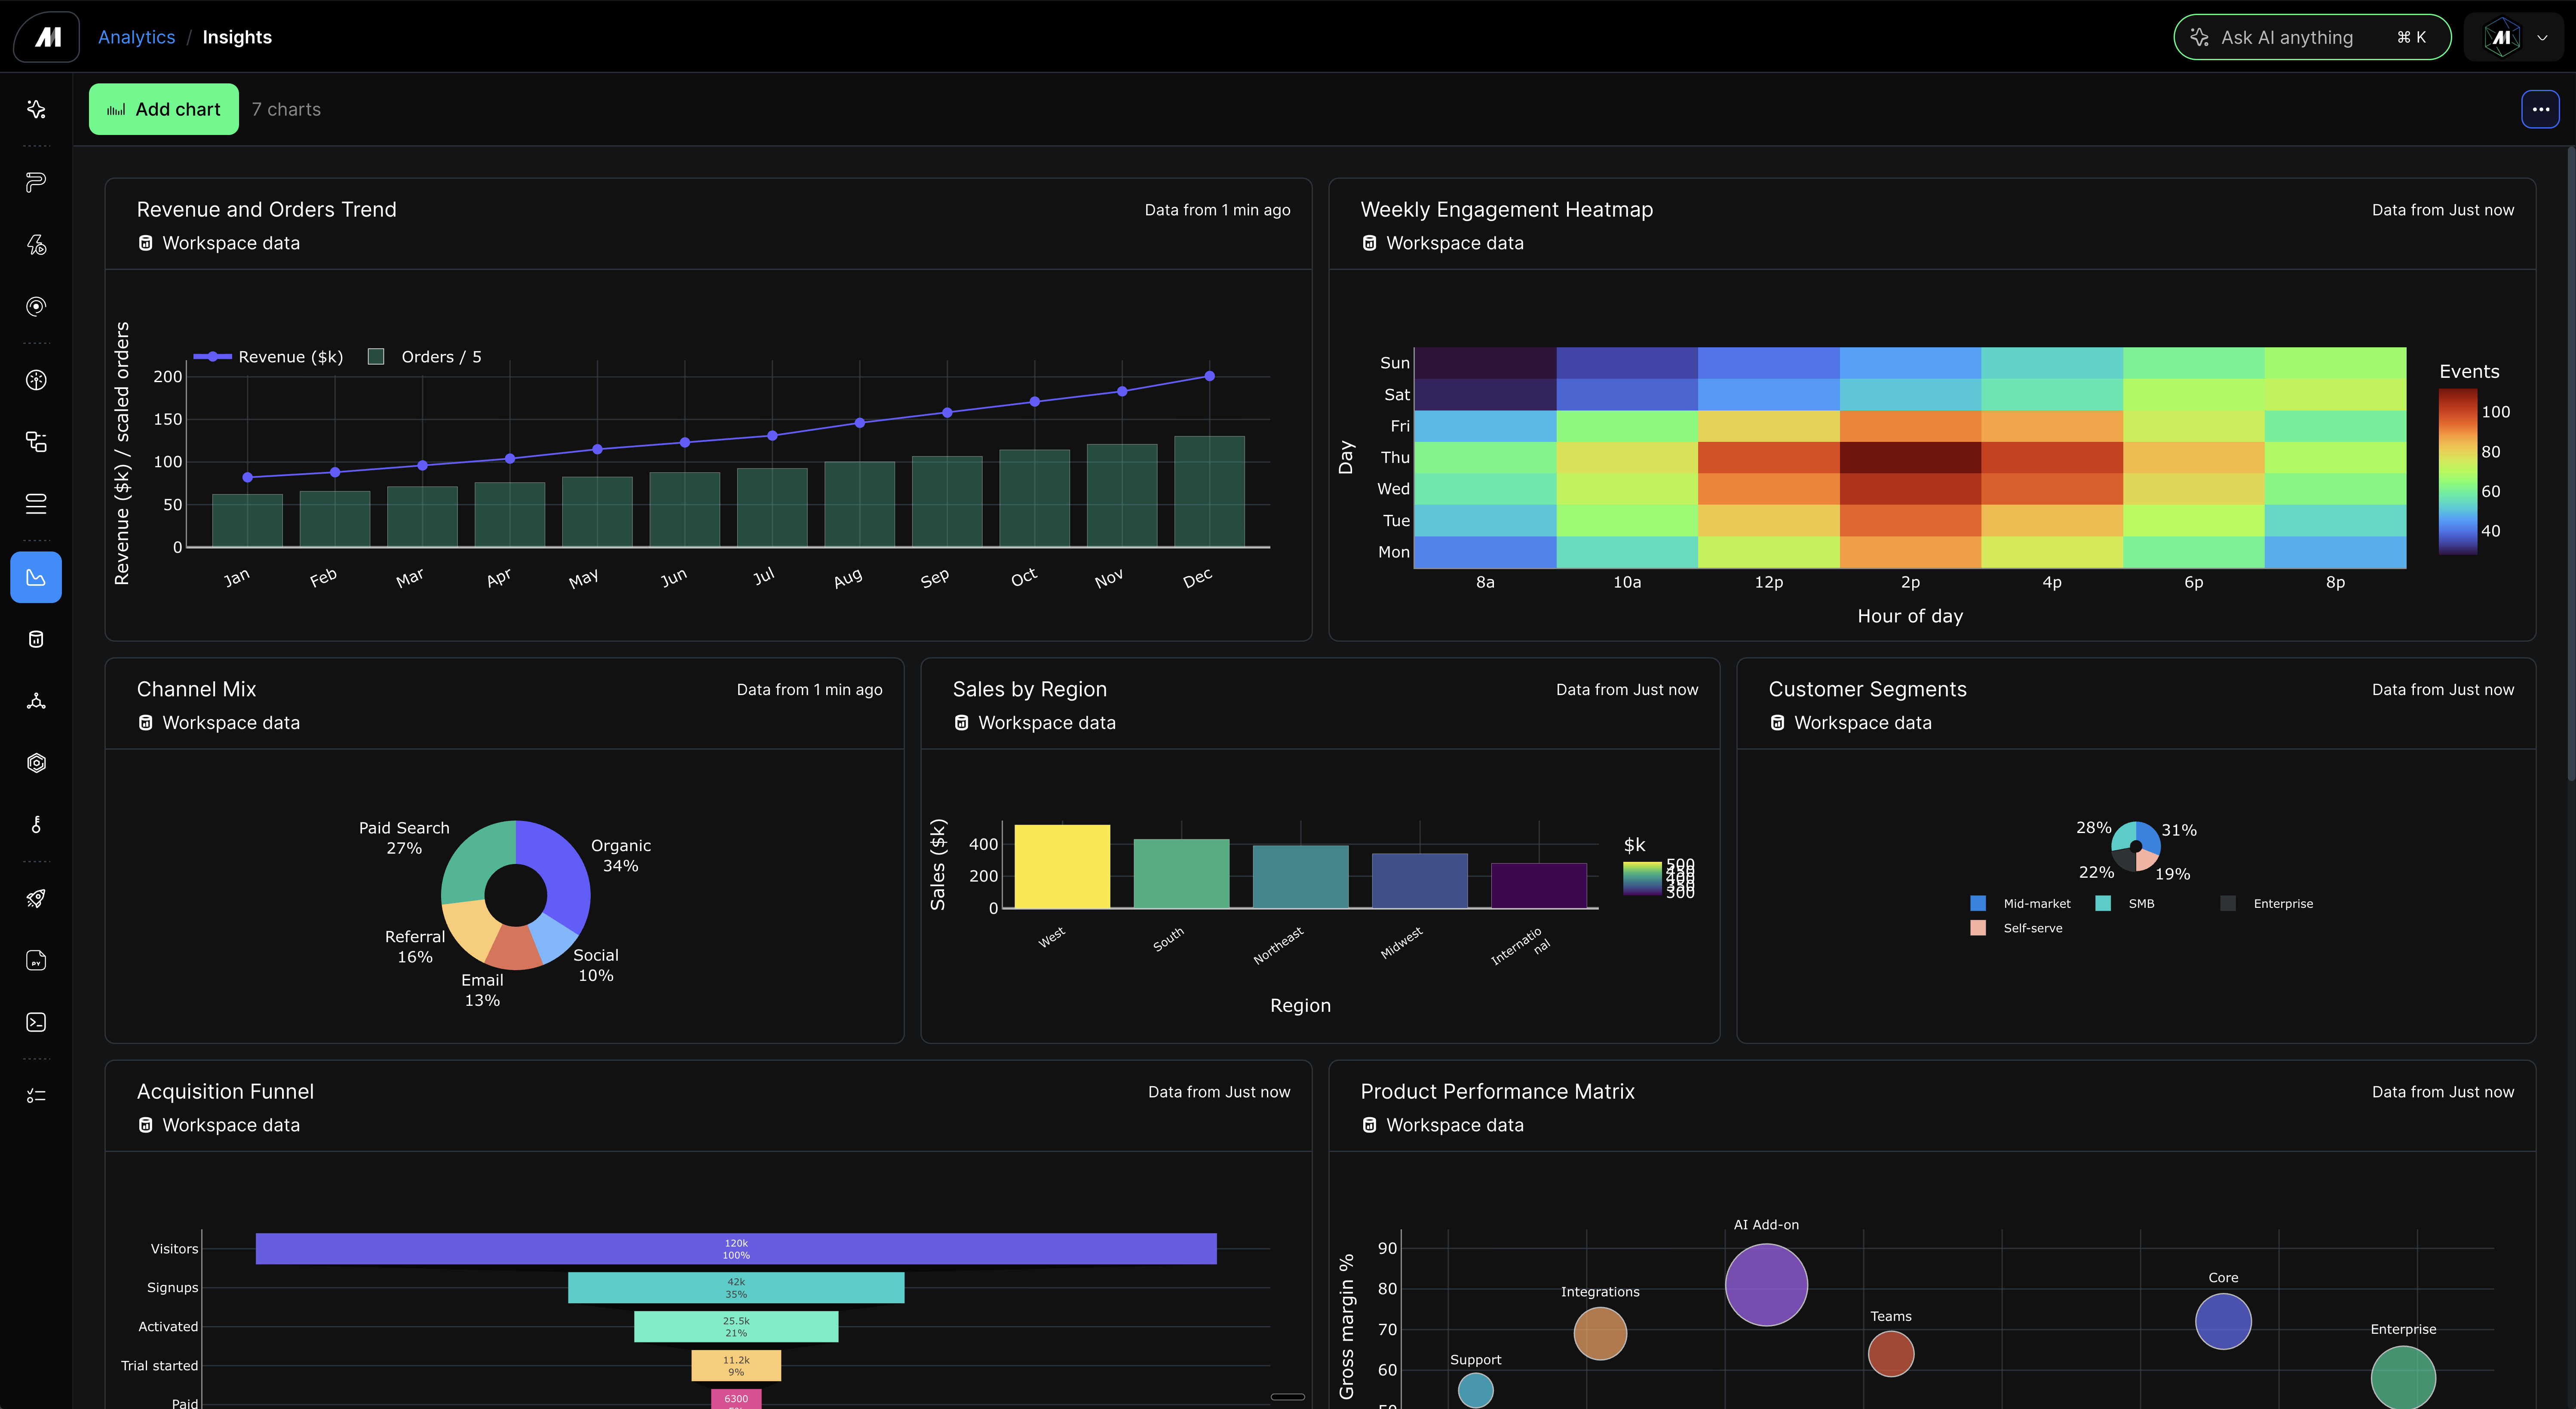Screen dimensions: 2576x1409
Task: Open the lightning bolt play sidebar icon
Action: click(x=36, y=244)
